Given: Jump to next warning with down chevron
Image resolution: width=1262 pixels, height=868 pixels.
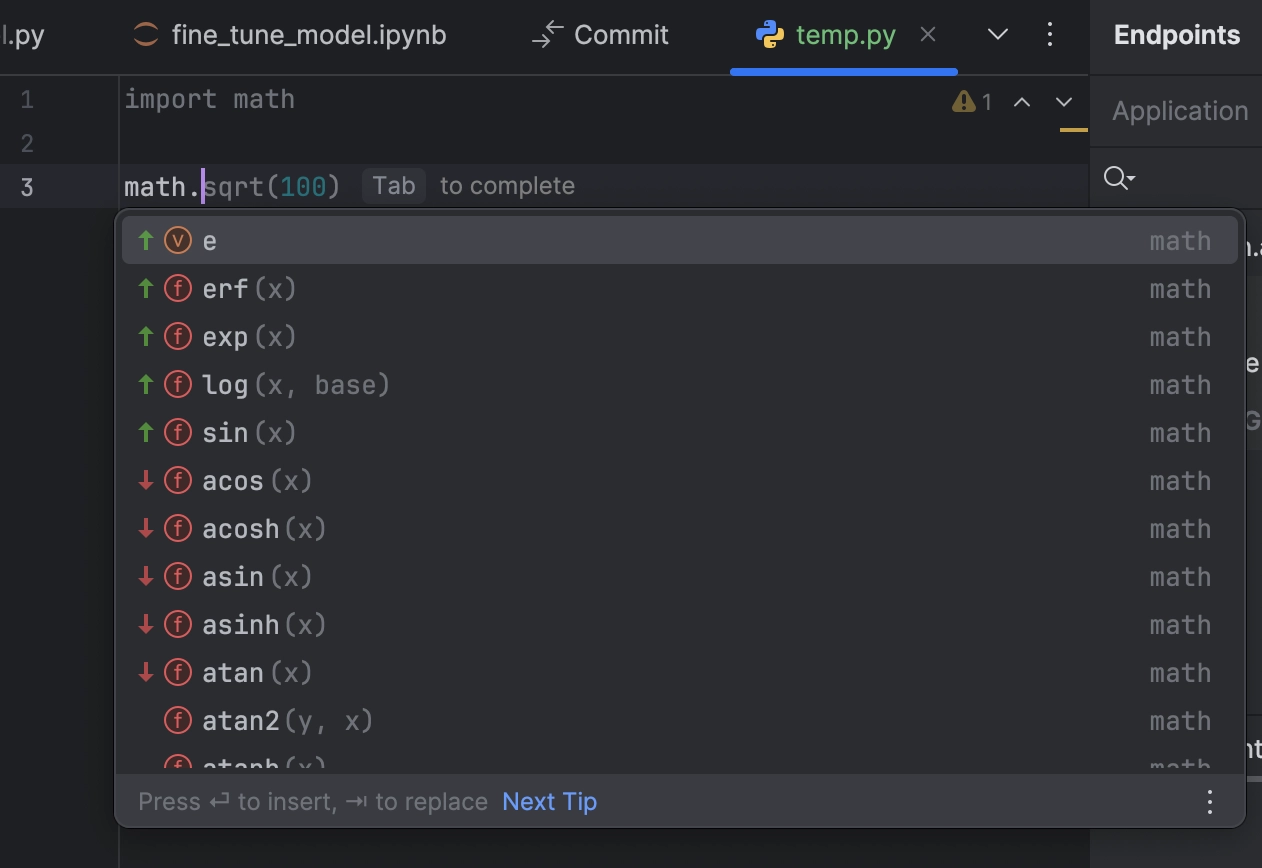Looking at the screenshot, I should [x=1064, y=101].
